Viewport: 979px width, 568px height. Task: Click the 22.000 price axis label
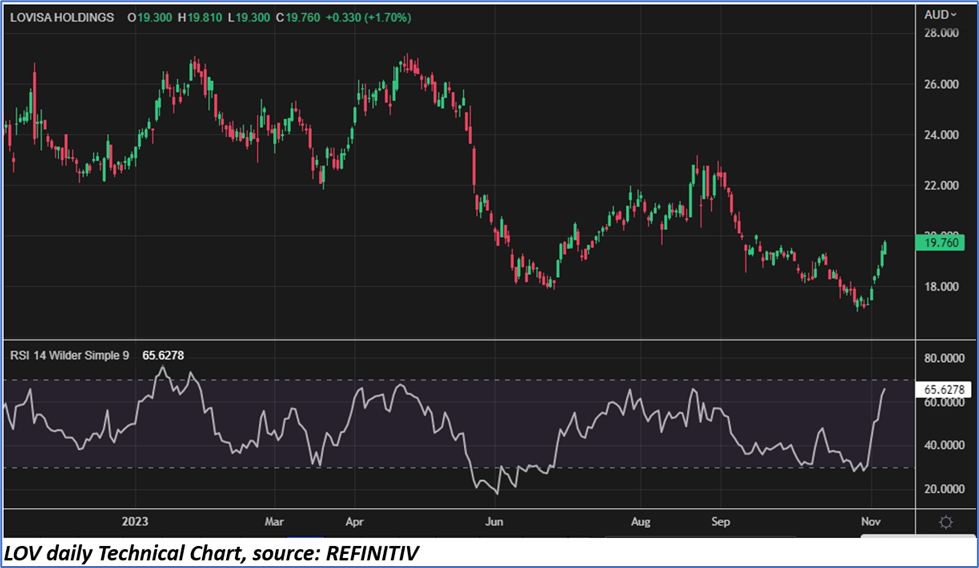[x=941, y=185]
